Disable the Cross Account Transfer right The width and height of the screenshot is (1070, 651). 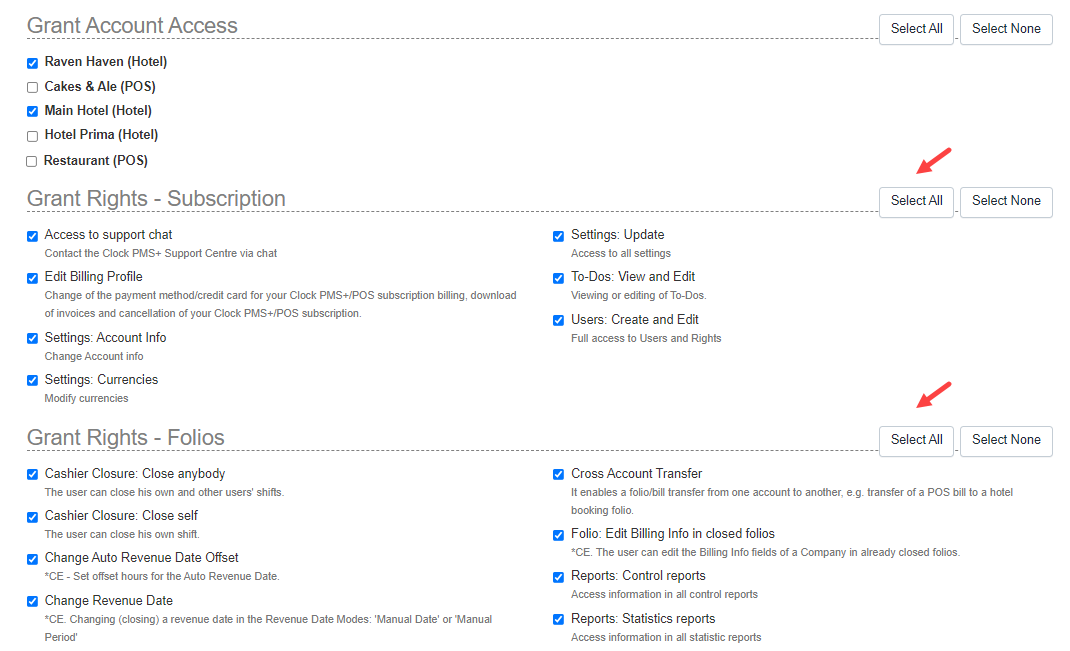click(x=558, y=475)
